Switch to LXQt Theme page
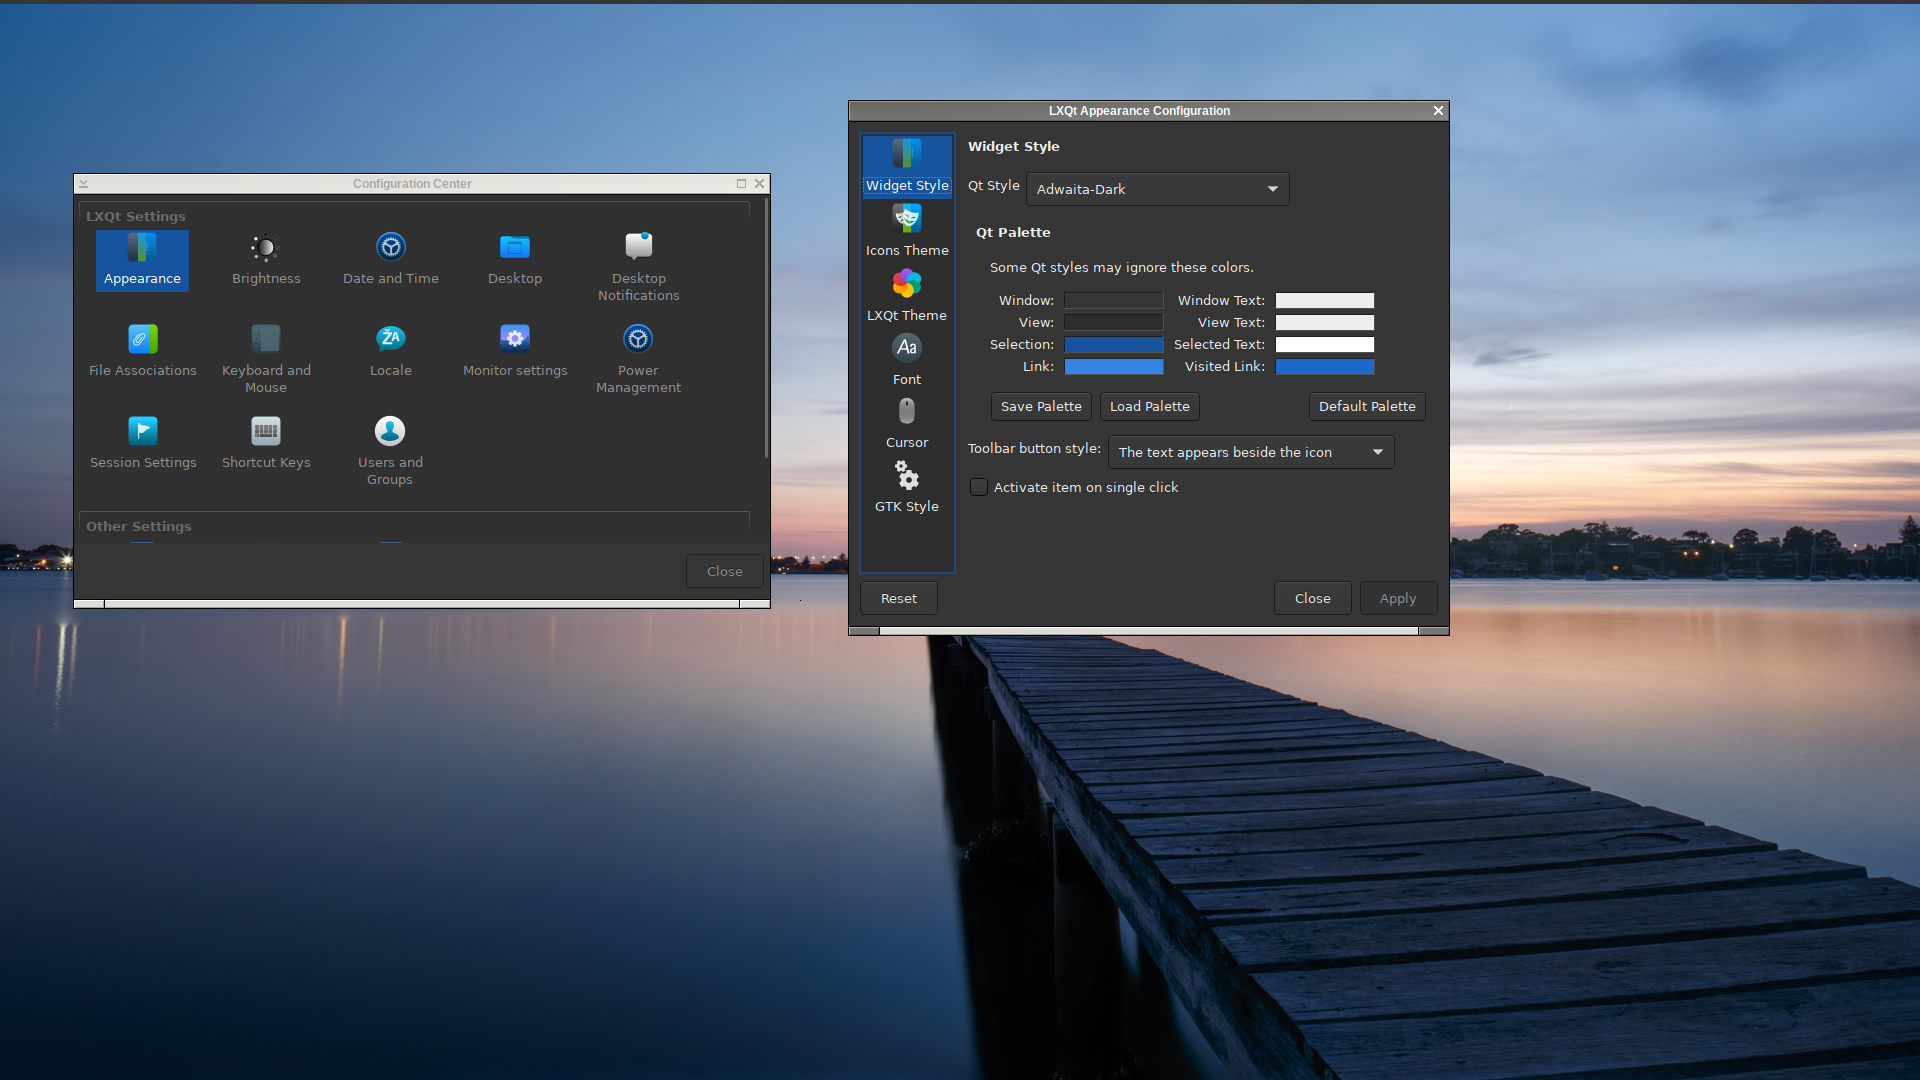The width and height of the screenshot is (1920, 1080). 907,296
